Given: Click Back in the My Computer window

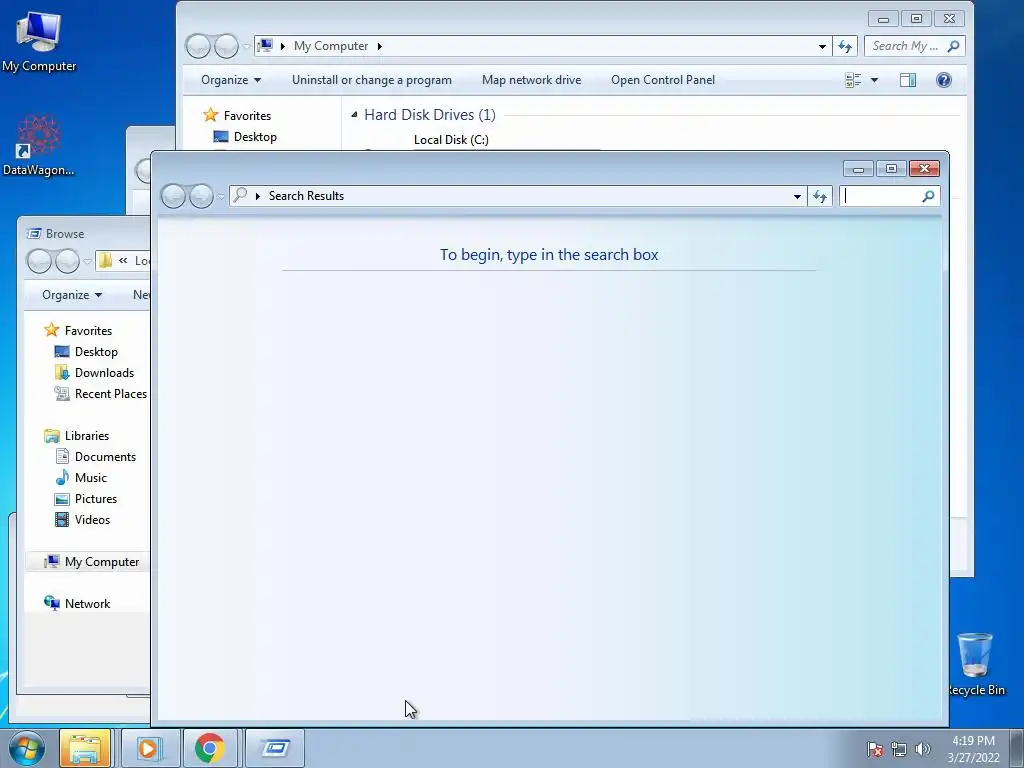Looking at the screenshot, I should tap(198, 46).
